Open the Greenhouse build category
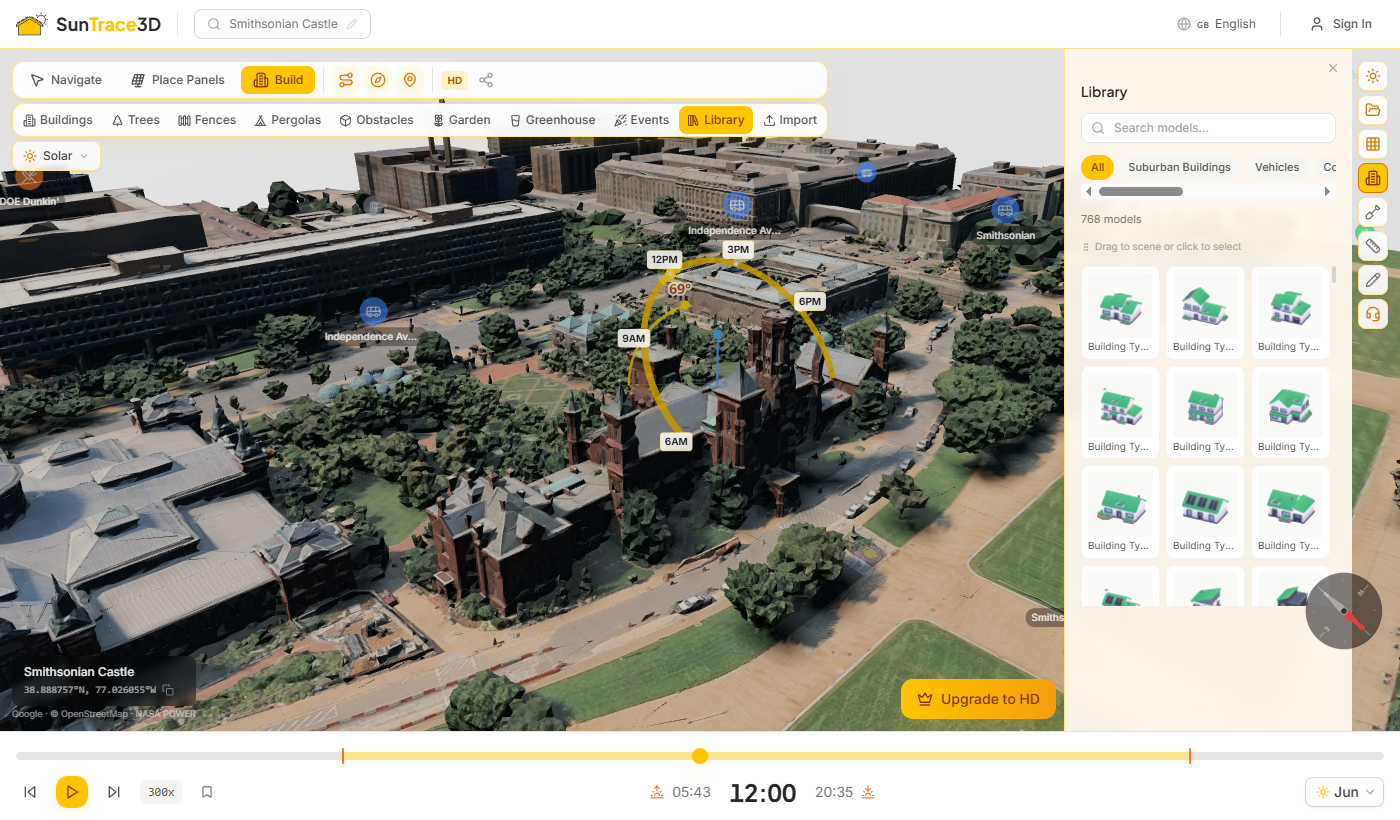 (553, 120)
